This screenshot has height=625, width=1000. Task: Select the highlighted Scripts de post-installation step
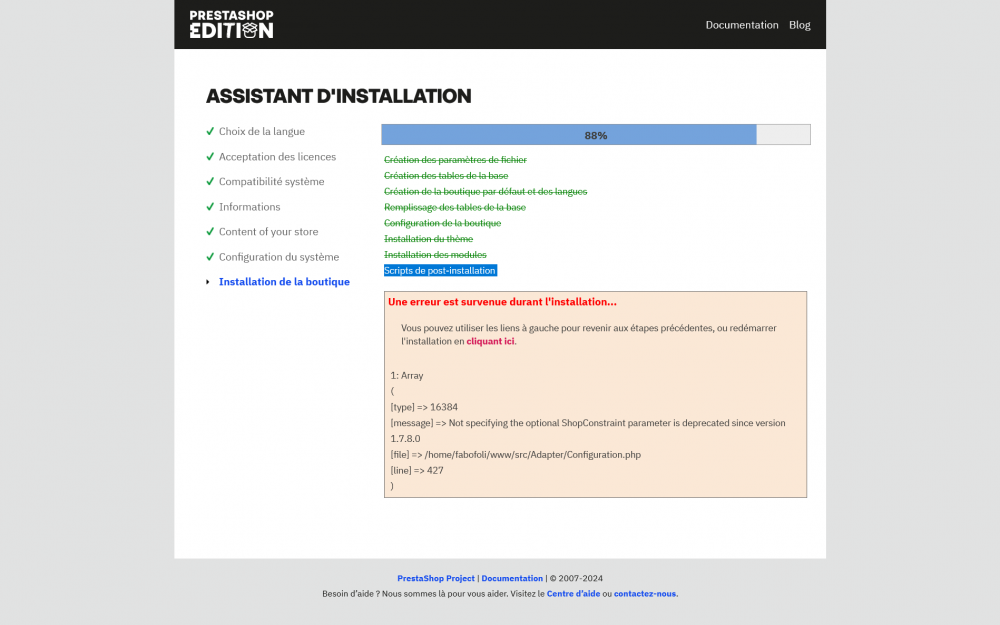pyautogui.click(x=440, y=270)
